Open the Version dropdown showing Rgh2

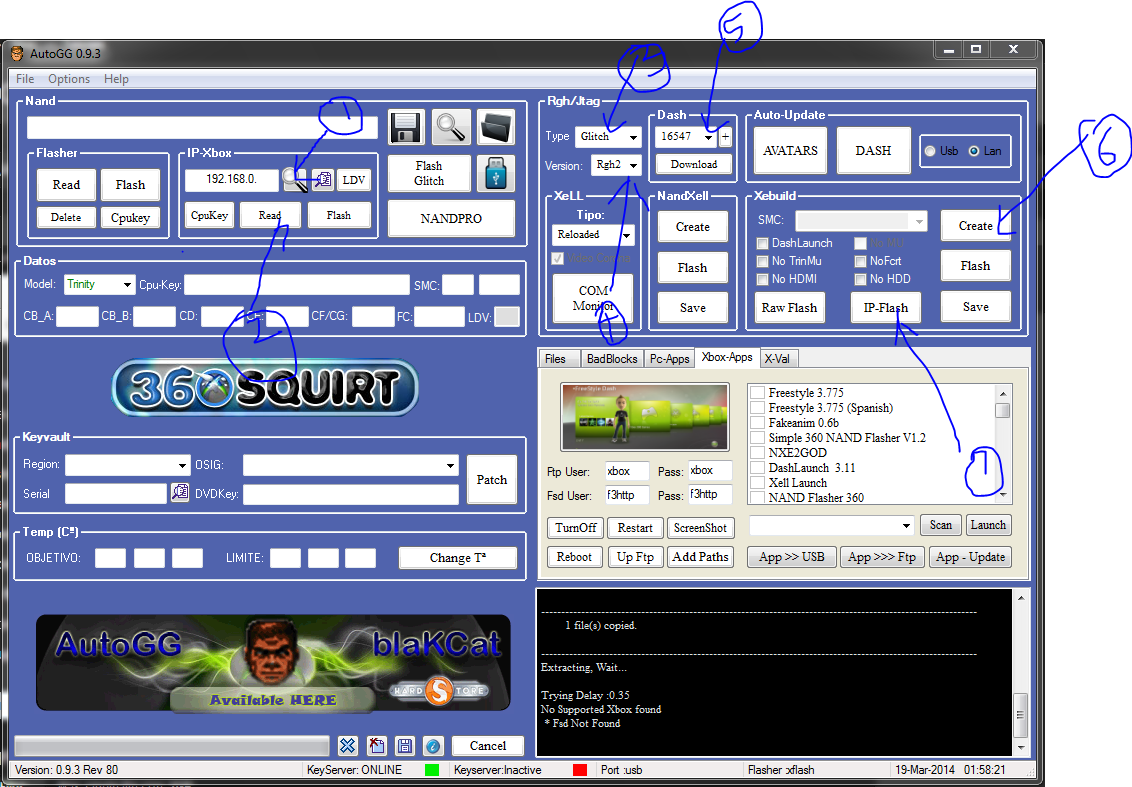616,165
